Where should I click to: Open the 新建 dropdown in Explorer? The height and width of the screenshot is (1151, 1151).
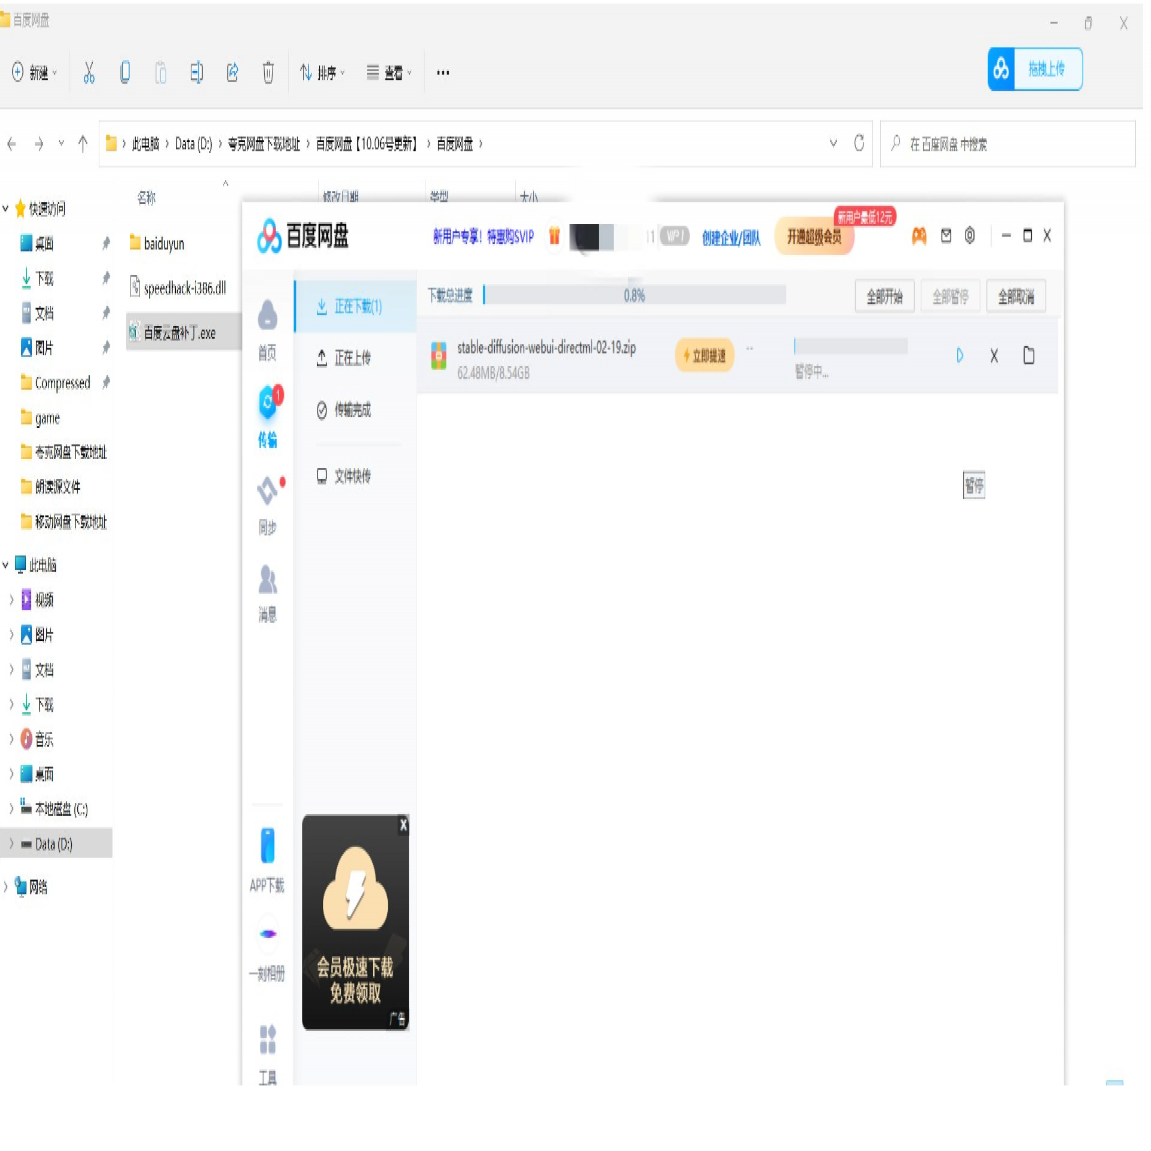[x=34, y=72]
